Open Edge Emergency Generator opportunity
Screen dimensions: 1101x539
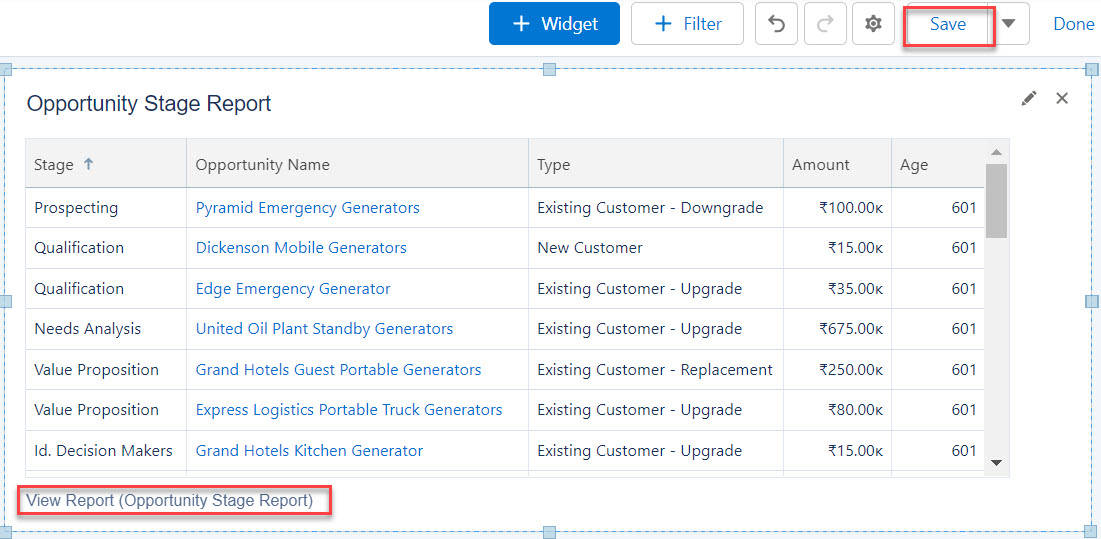point(293,288)
